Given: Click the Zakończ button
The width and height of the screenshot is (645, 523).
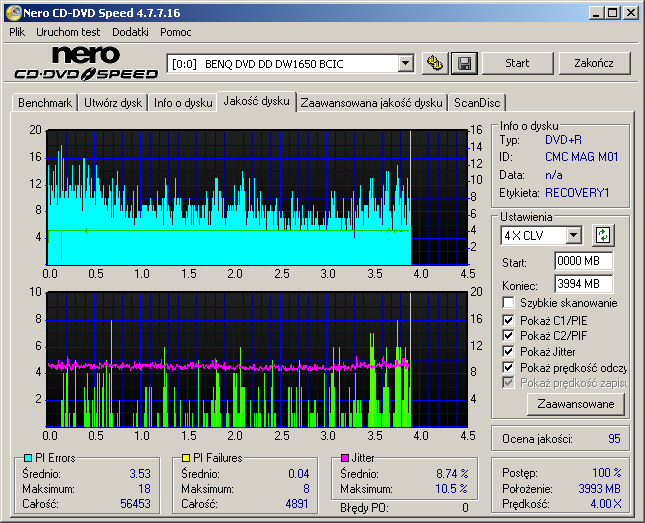Looking at the screenshot, I should coord(594,63).
